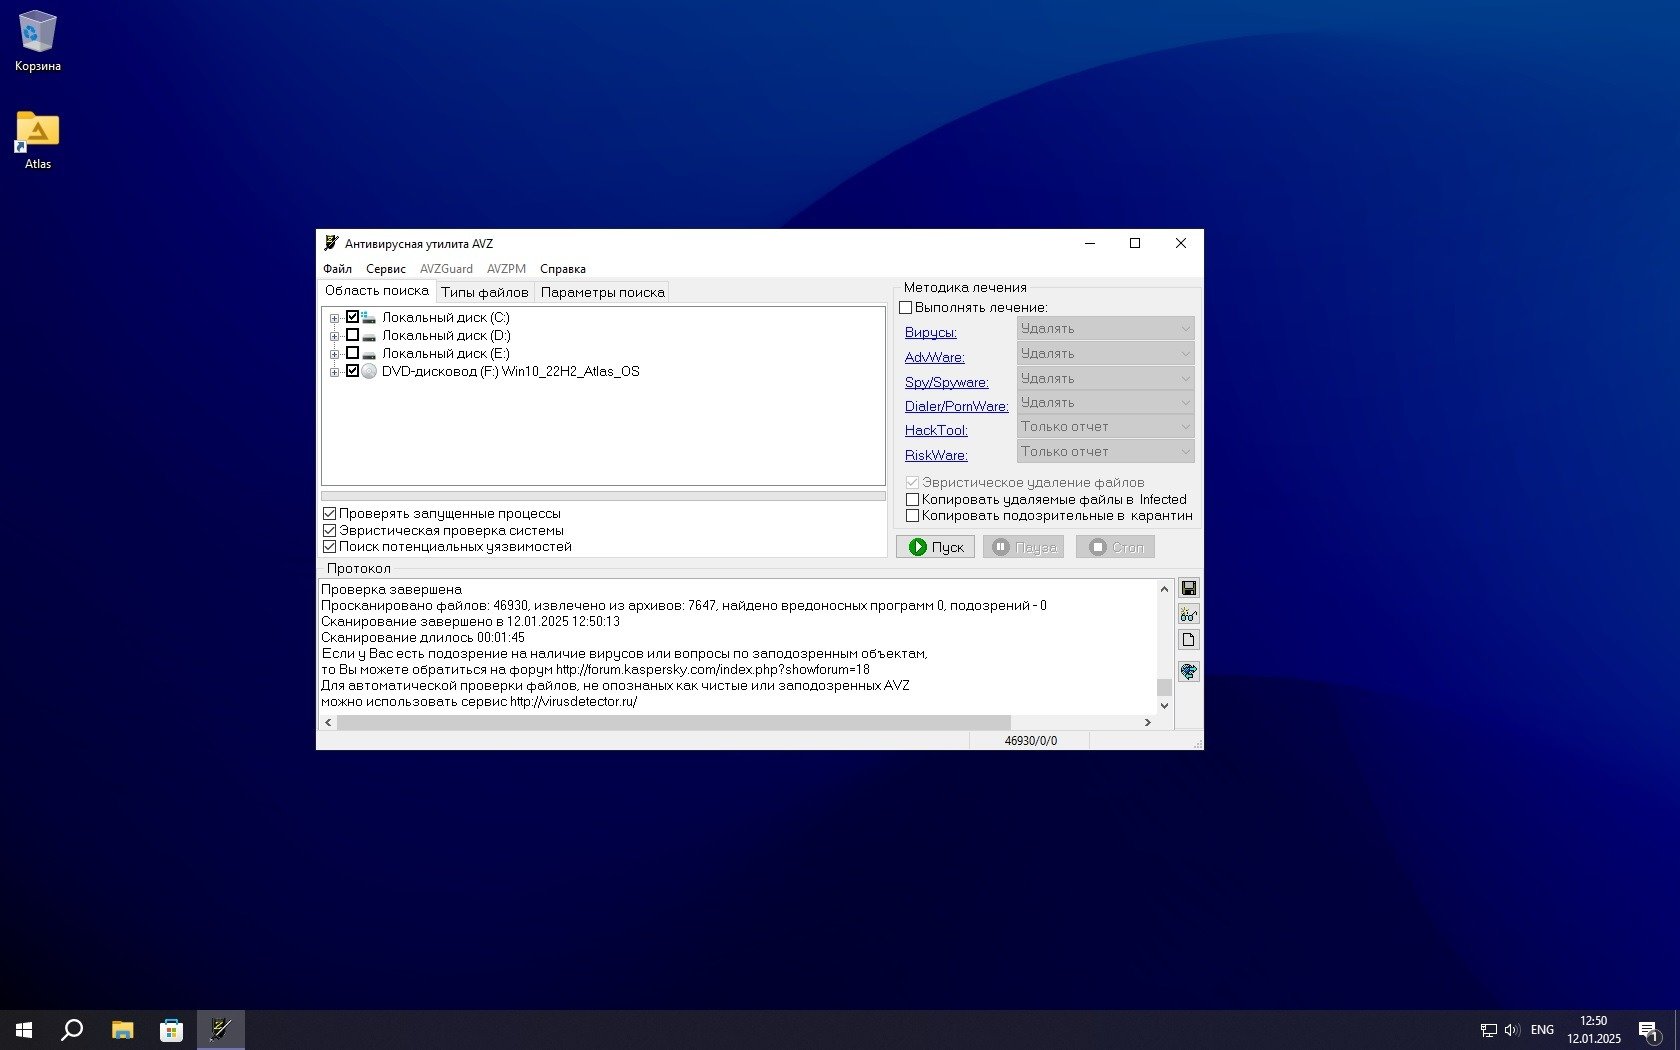
Task: Uncheck 'Проверять запущенные процессы' option
Action: tap(329, 514)
